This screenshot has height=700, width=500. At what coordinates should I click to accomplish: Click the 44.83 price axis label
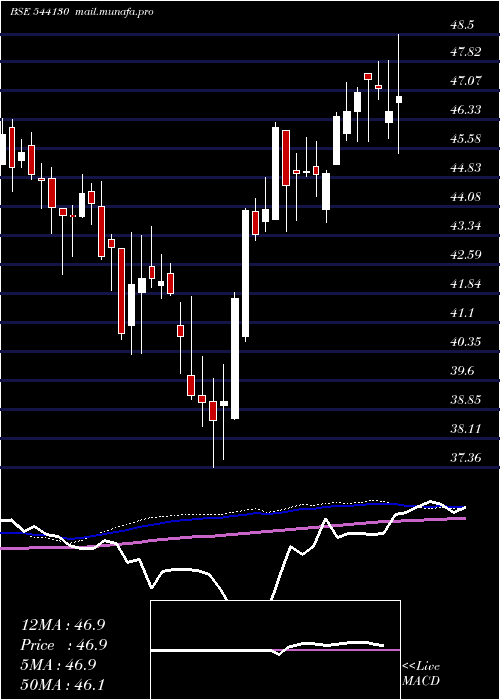tap(465, 168)
